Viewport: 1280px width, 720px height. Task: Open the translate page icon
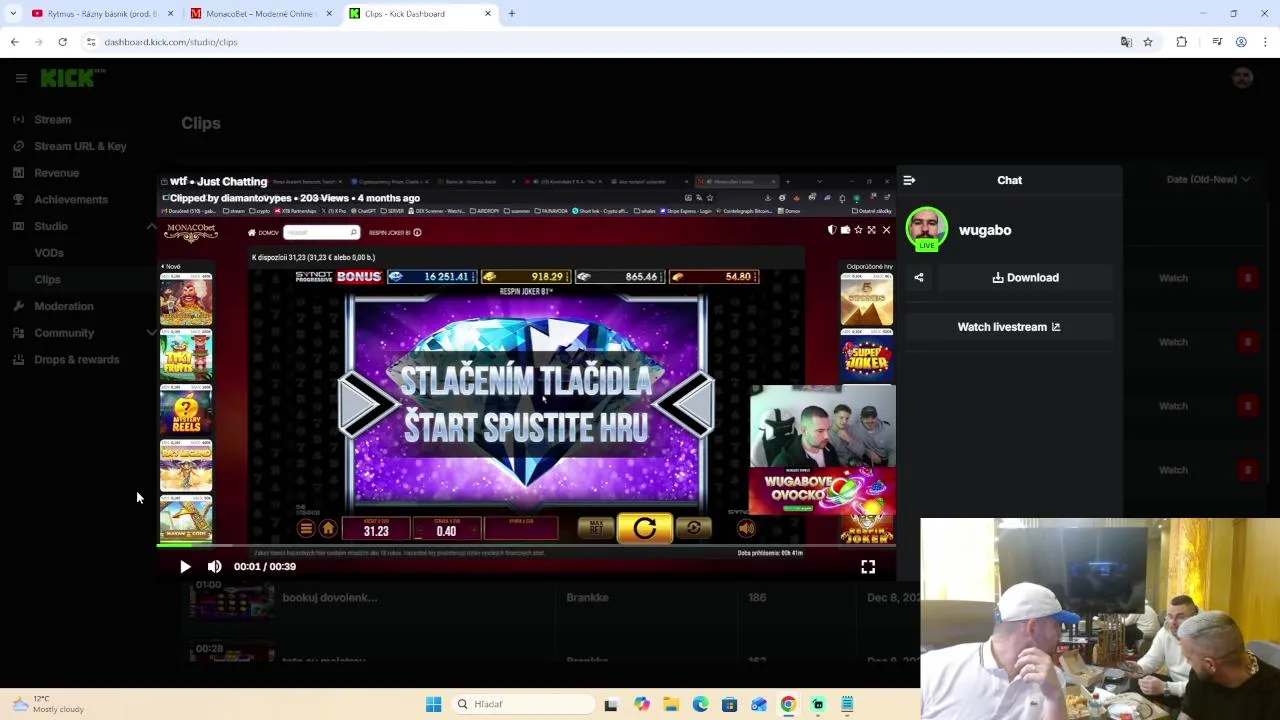tap(1126, 42)
